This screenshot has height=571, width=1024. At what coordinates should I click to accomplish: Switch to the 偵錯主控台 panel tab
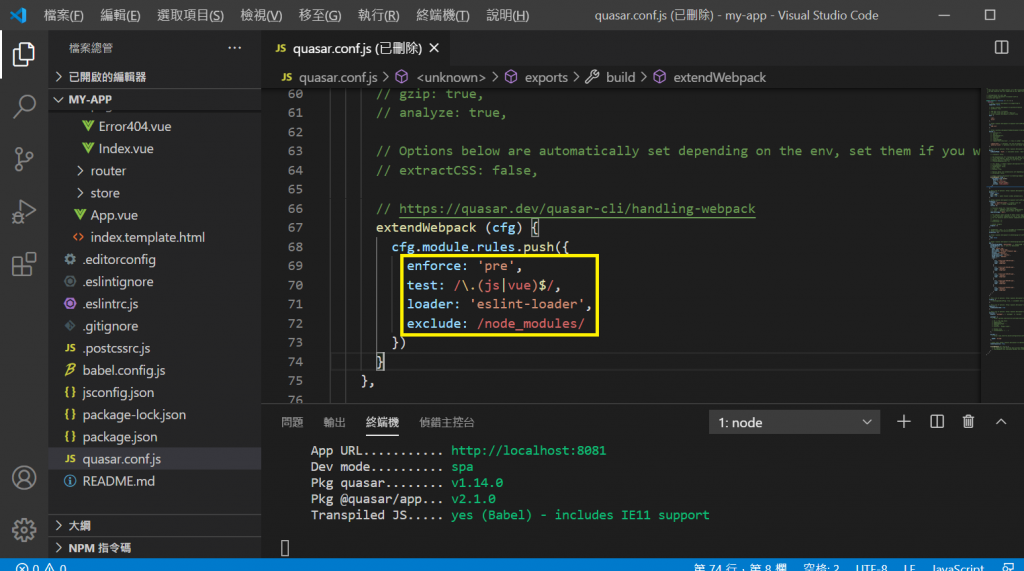pos(447,422)
